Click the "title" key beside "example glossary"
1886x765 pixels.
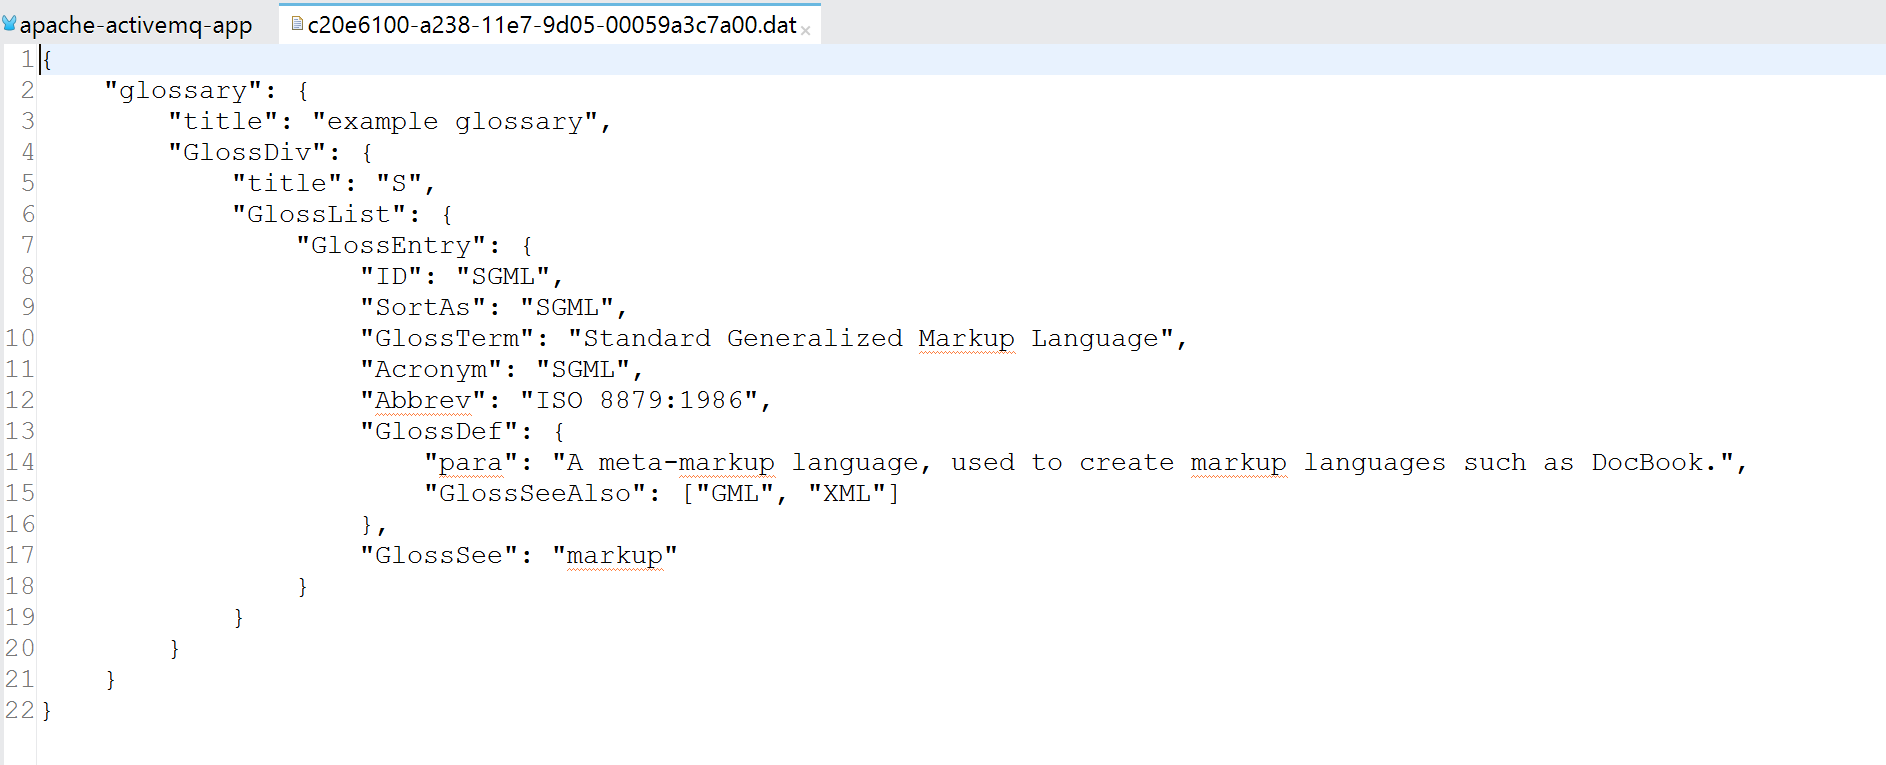click(x=223, y=122)
